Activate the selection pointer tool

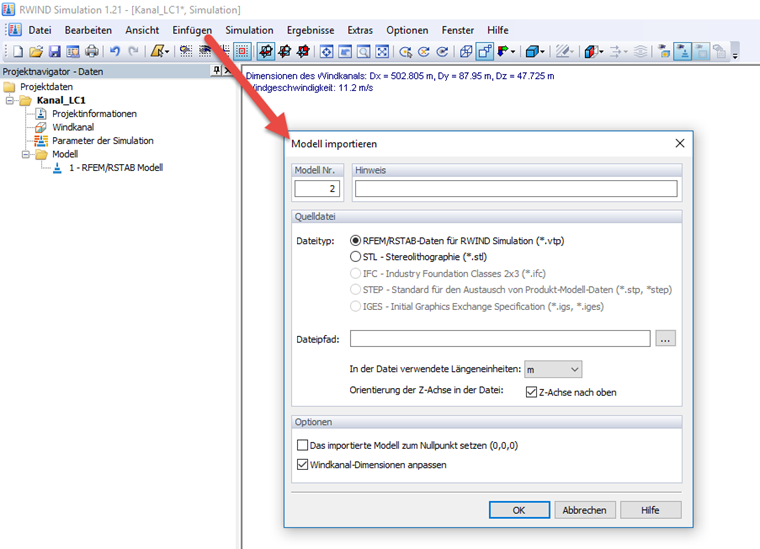[x=157, y=51]
